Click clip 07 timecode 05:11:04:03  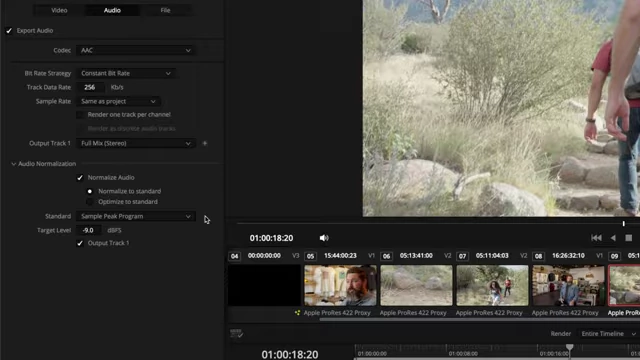pyautogui.click(x=492, y=256)
